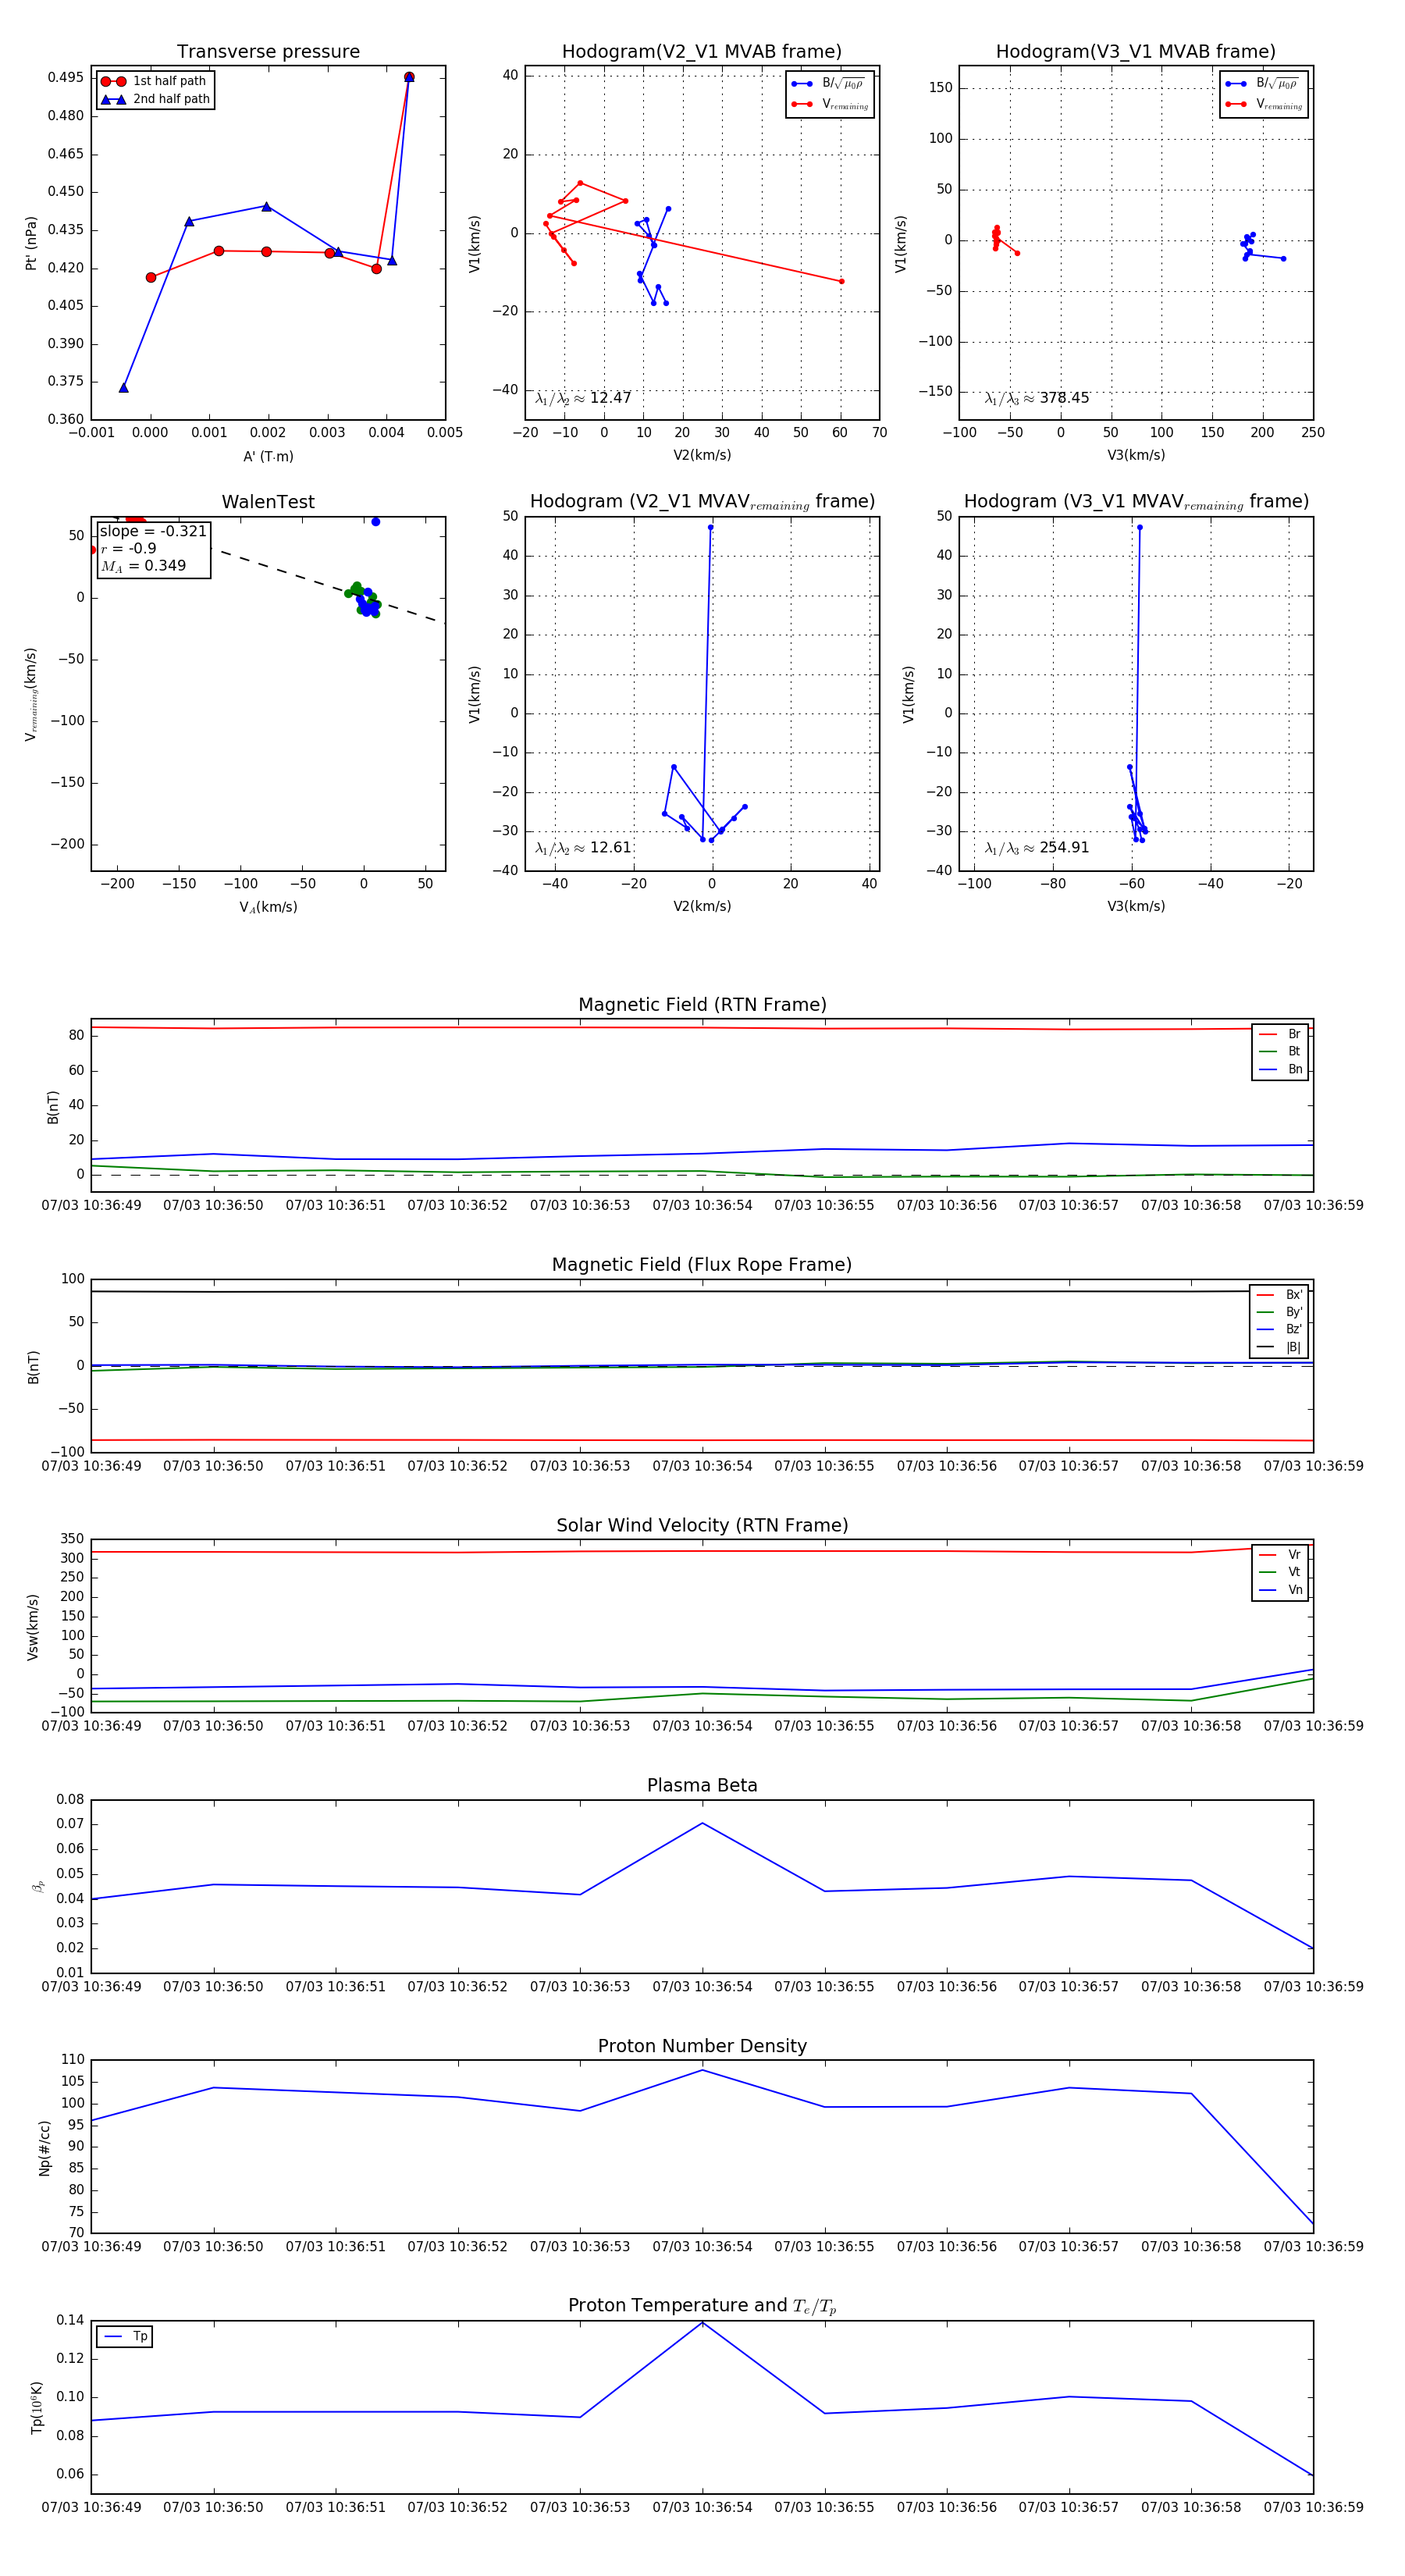Screen dimensions: 1405x2576
Task: Click the λ1/λ3 ≈ 378.45 annotation
Action: point(1037,398)
